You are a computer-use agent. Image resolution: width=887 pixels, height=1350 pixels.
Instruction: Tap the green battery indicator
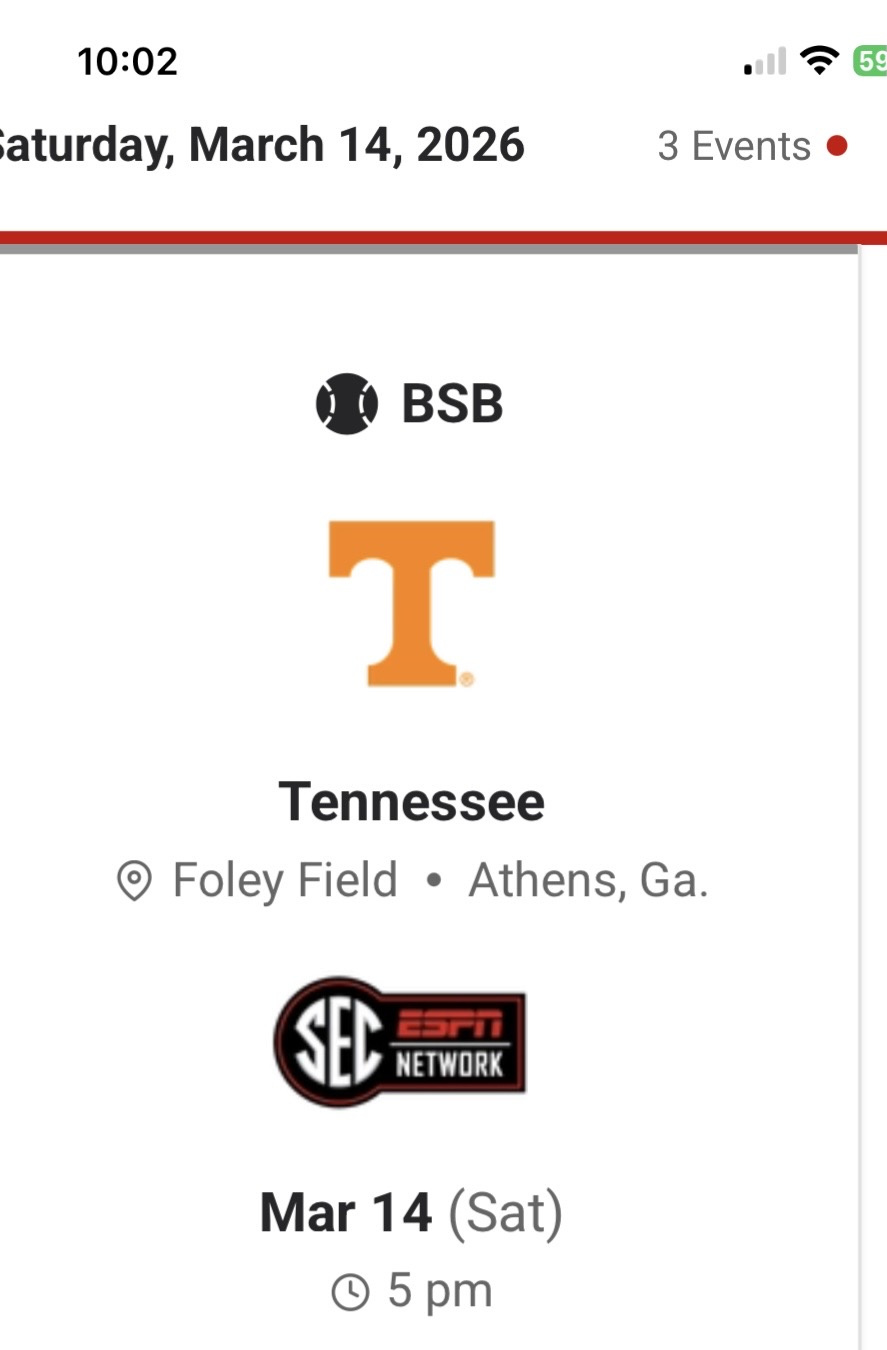[x=870, y=62]
